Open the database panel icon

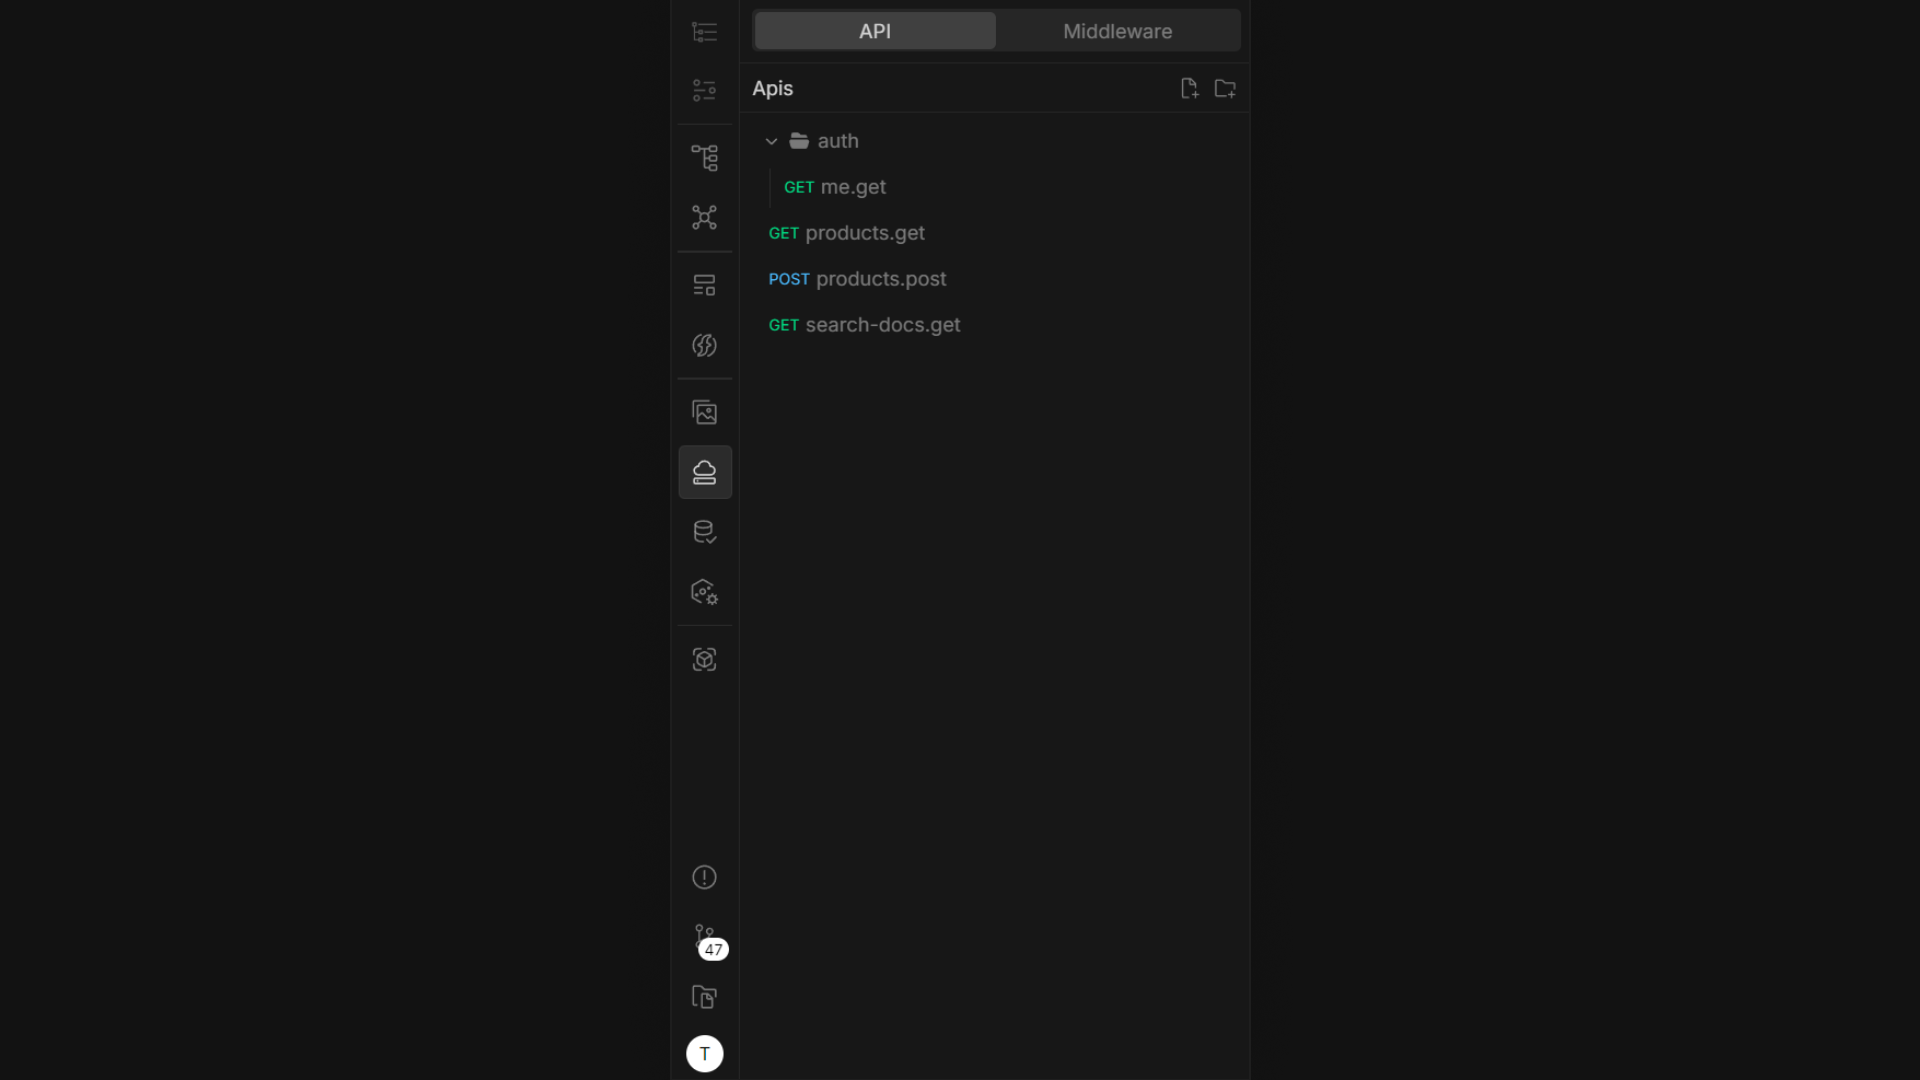[x=705, y=531]
